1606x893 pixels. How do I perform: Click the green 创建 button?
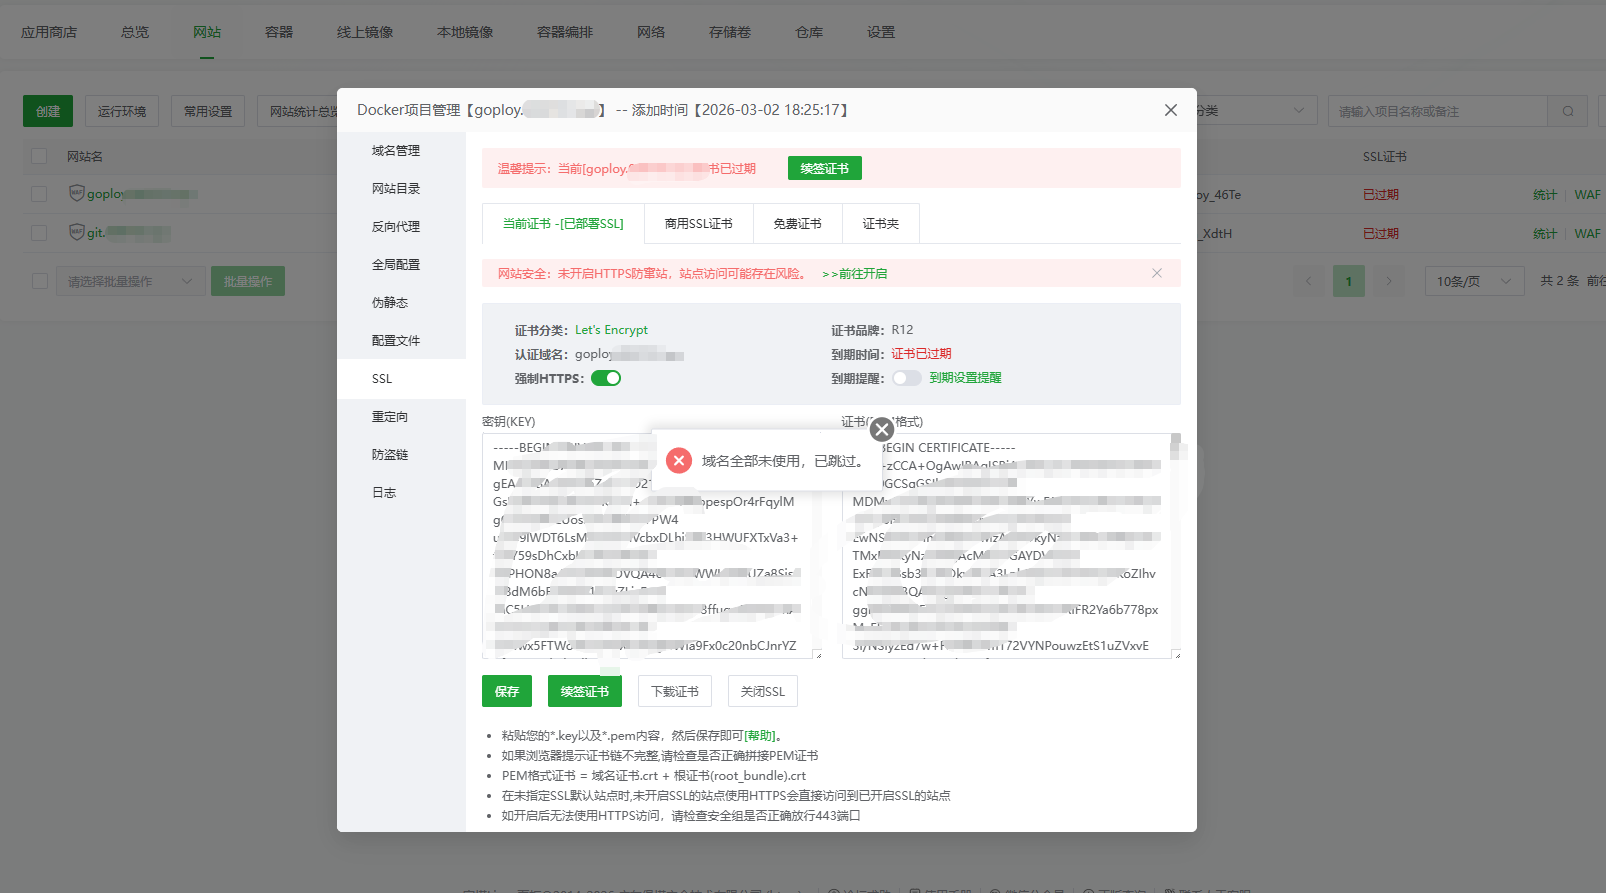pos(48,111)
